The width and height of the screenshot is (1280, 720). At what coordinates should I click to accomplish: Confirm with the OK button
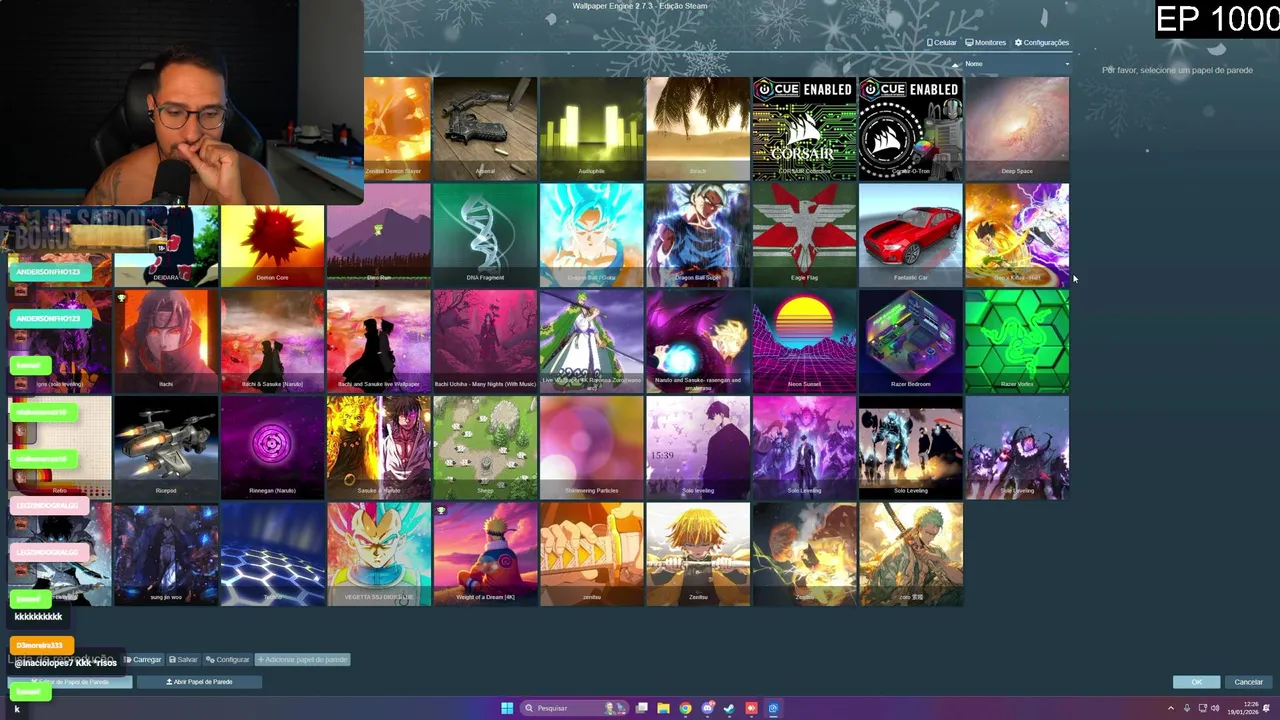click(x=1196, y=682)
